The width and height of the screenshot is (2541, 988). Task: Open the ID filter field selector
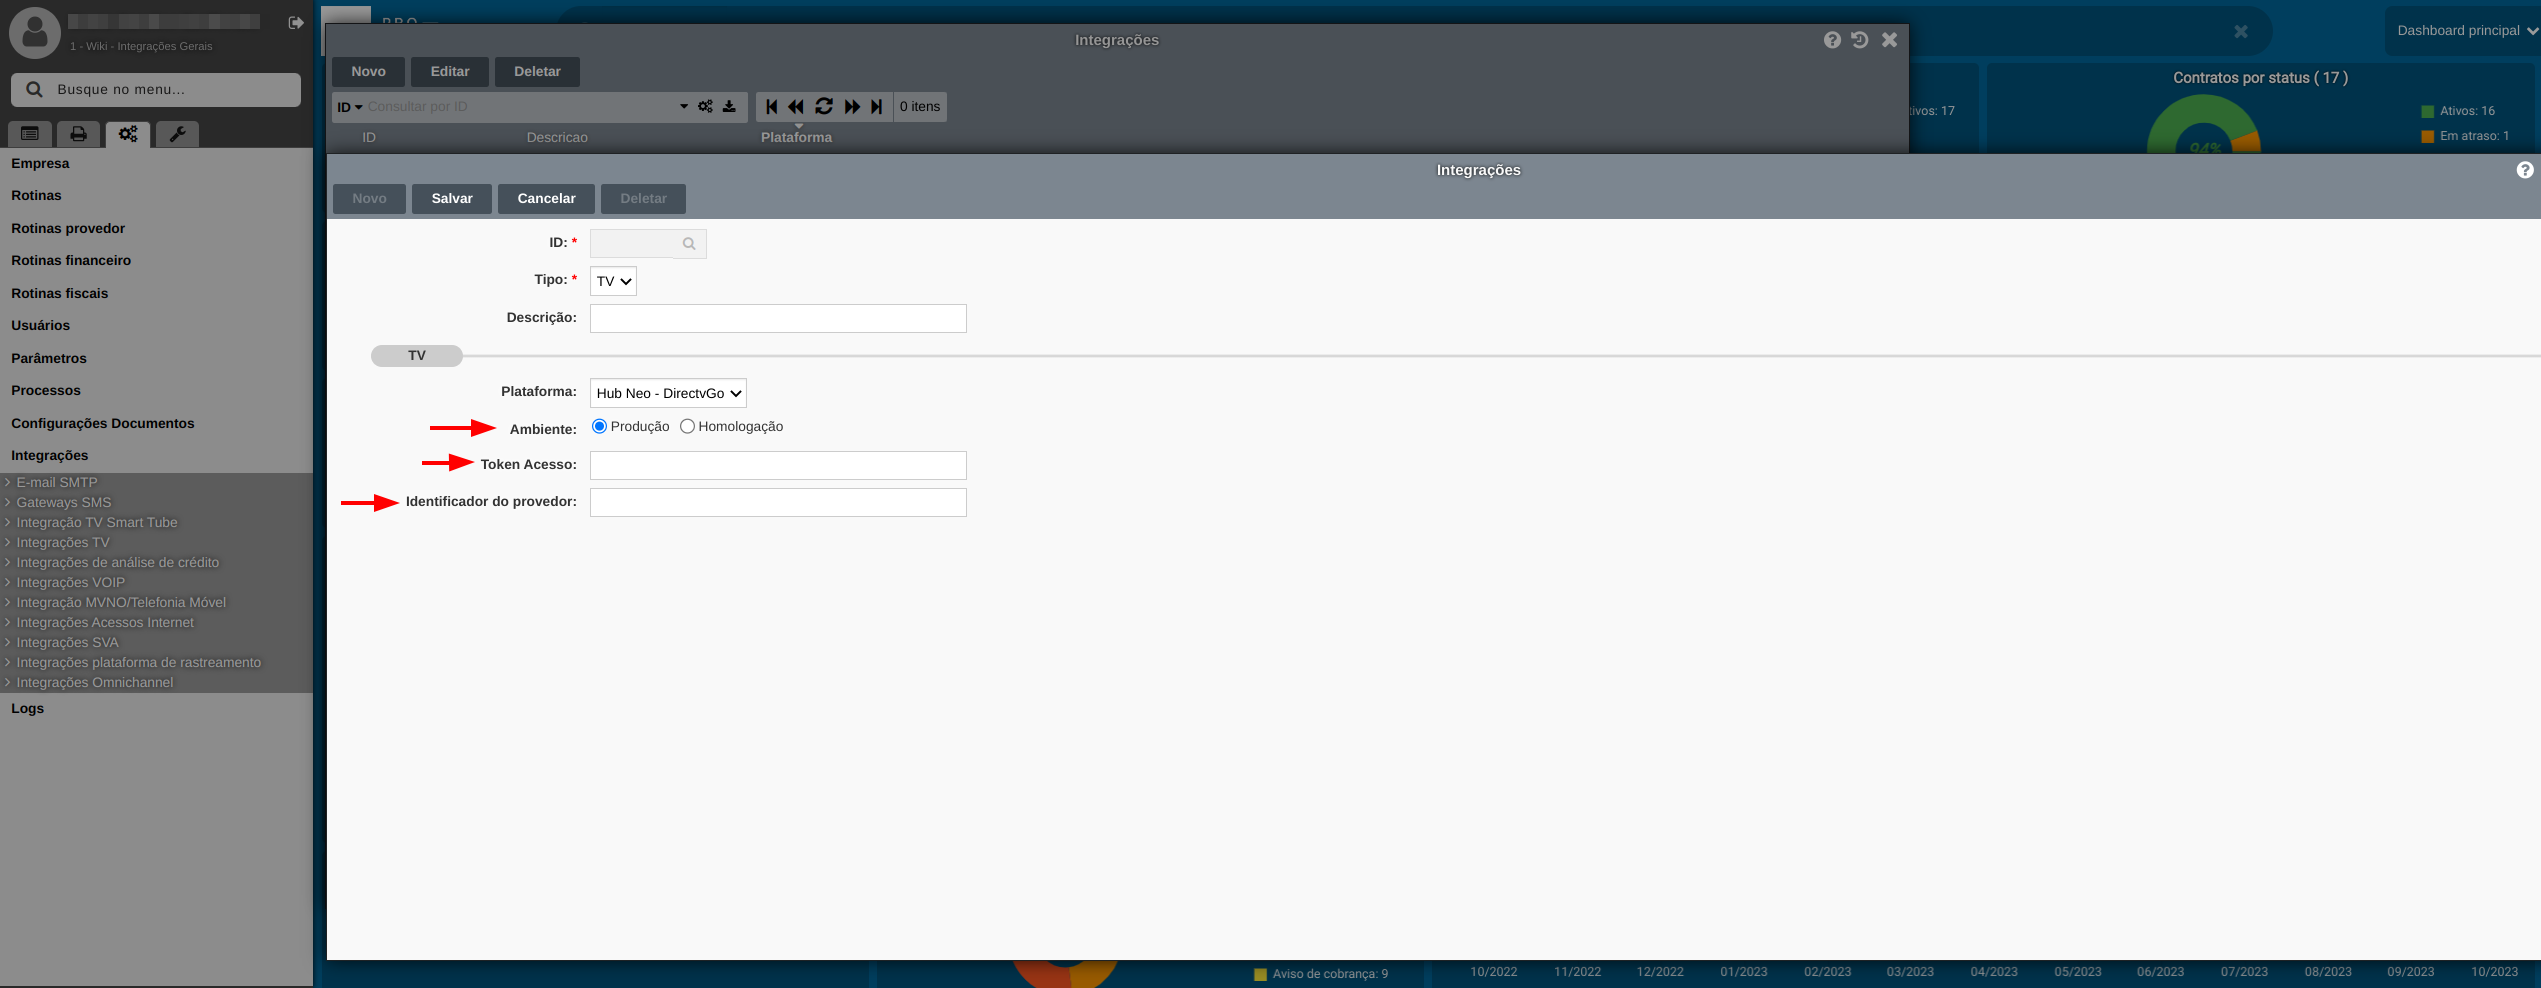pyautogui.click(x=350, y=107)
